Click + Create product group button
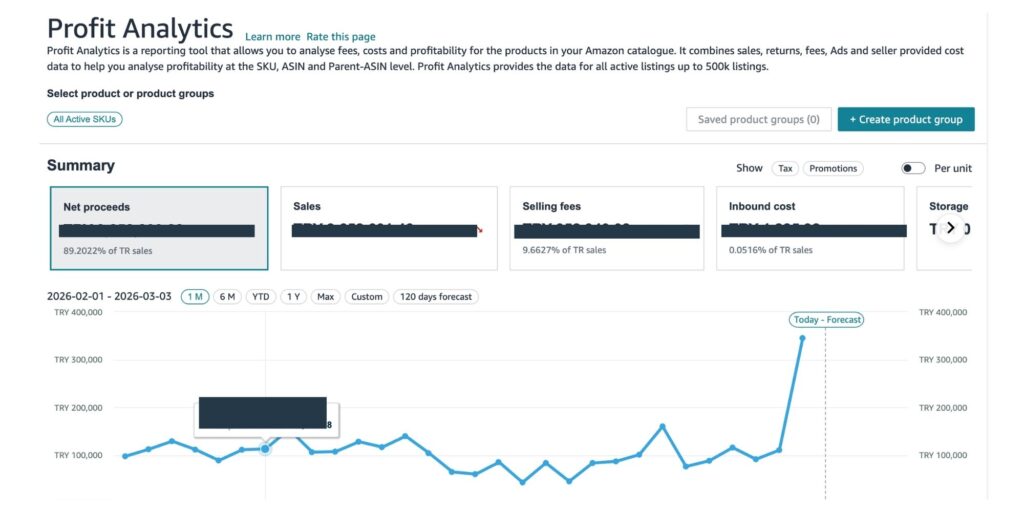 906,120
